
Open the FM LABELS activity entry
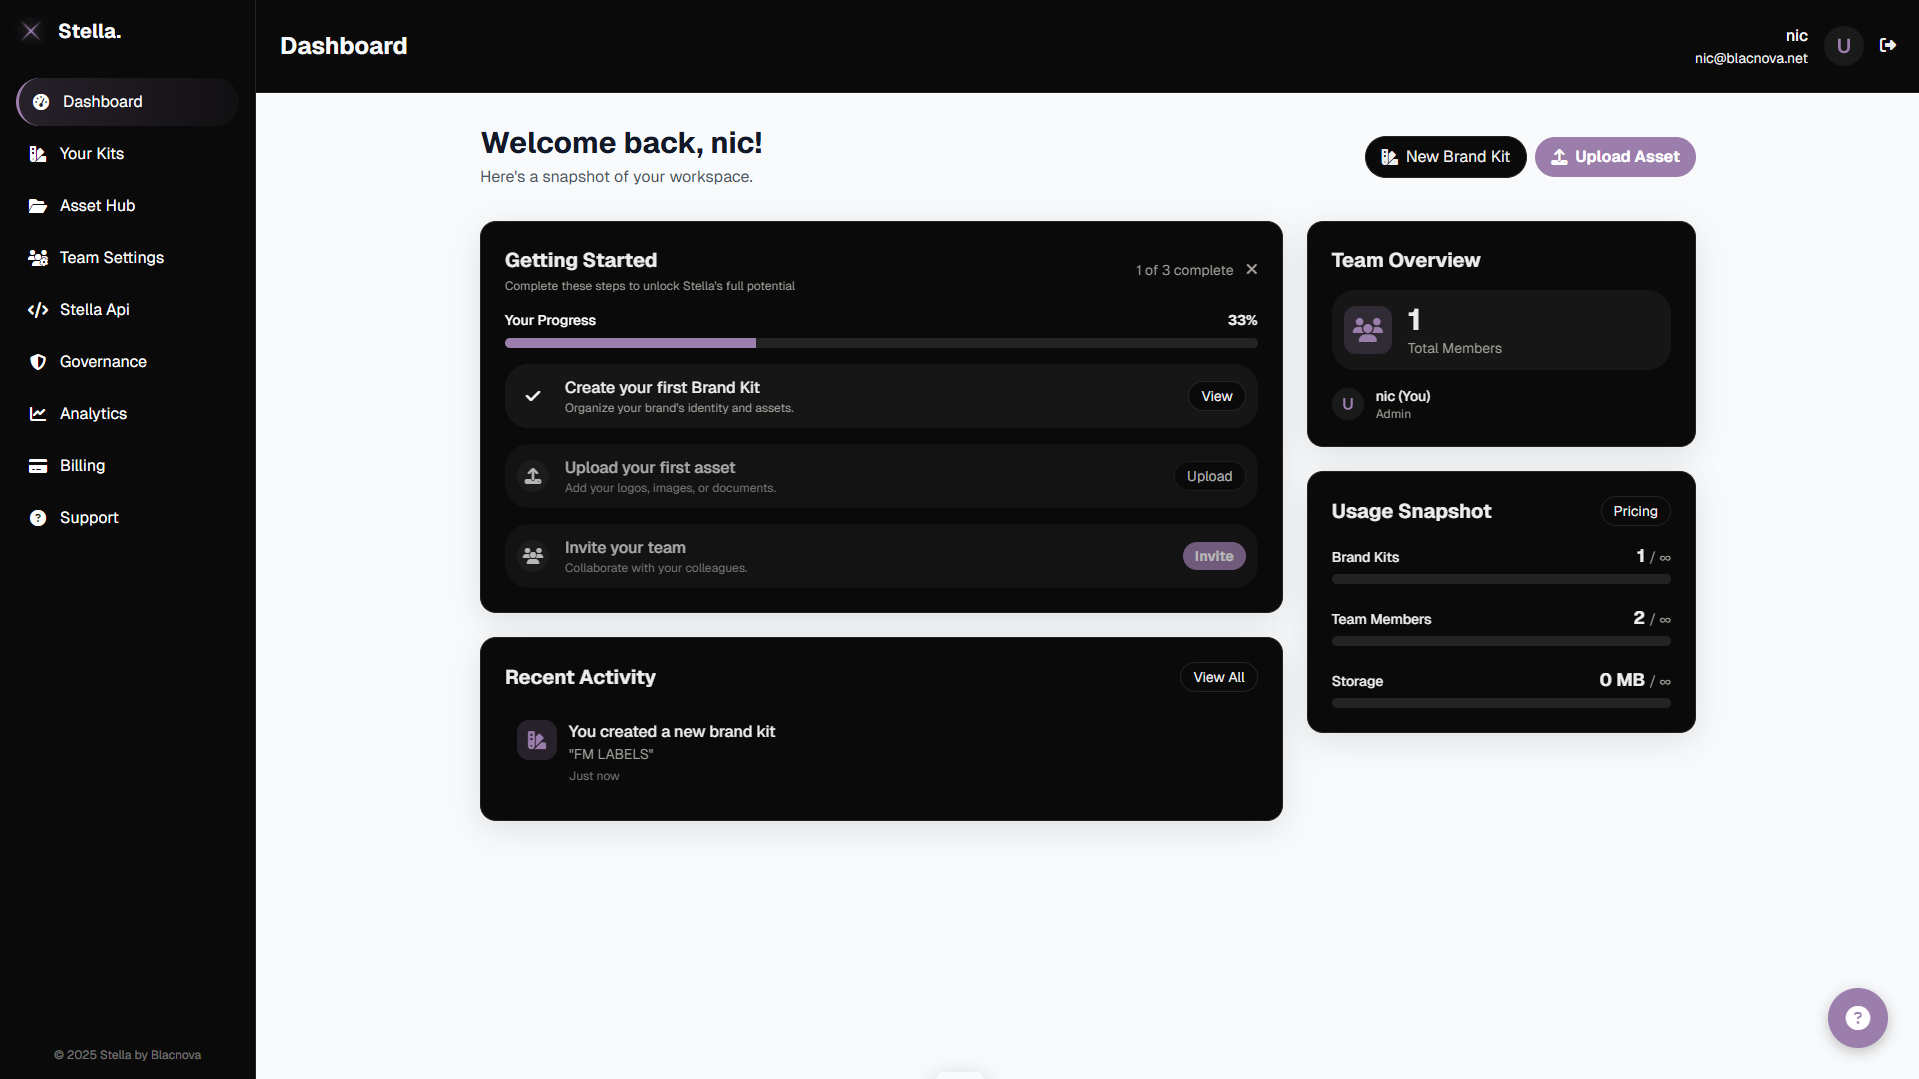(x=671, y=753)
